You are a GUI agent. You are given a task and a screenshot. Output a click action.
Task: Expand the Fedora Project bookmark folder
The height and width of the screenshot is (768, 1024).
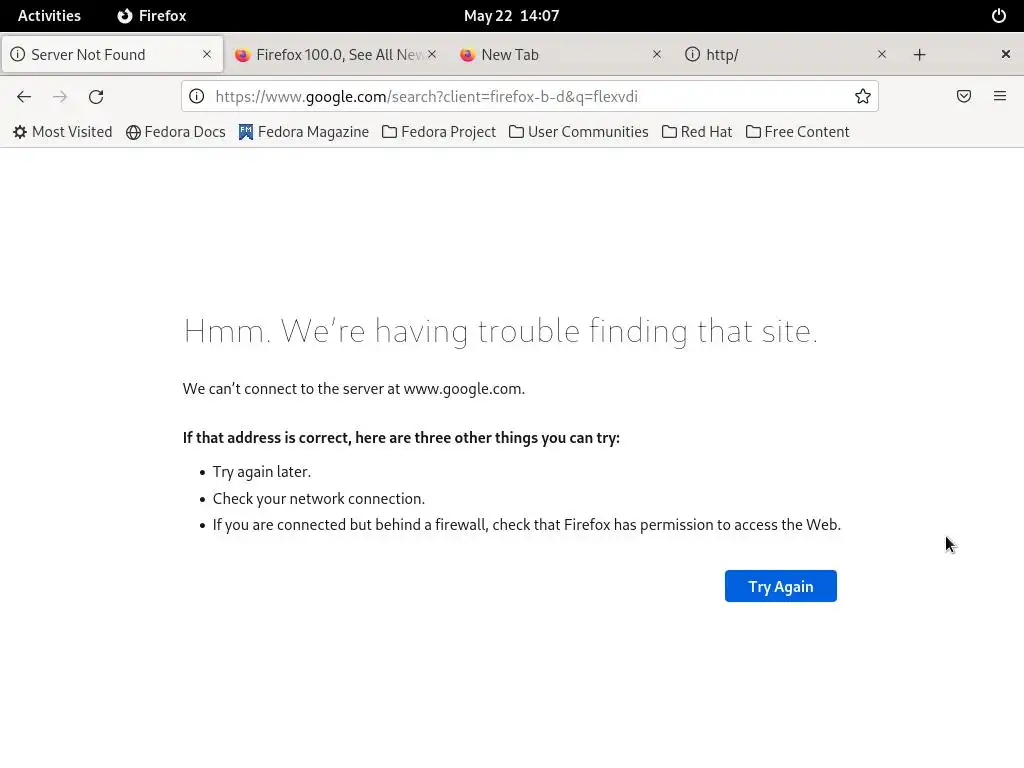coord(439,132)
